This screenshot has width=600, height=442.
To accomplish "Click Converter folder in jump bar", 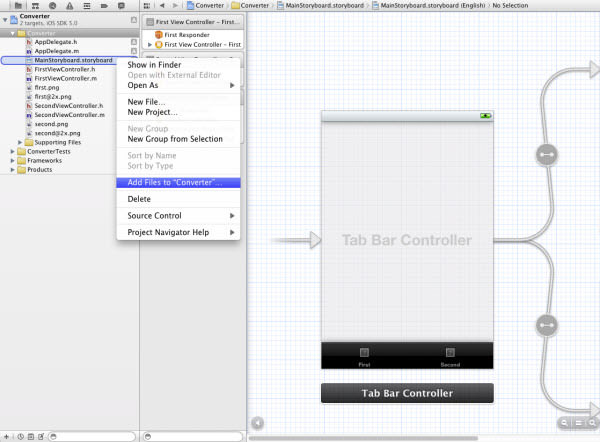I will 250,5.
